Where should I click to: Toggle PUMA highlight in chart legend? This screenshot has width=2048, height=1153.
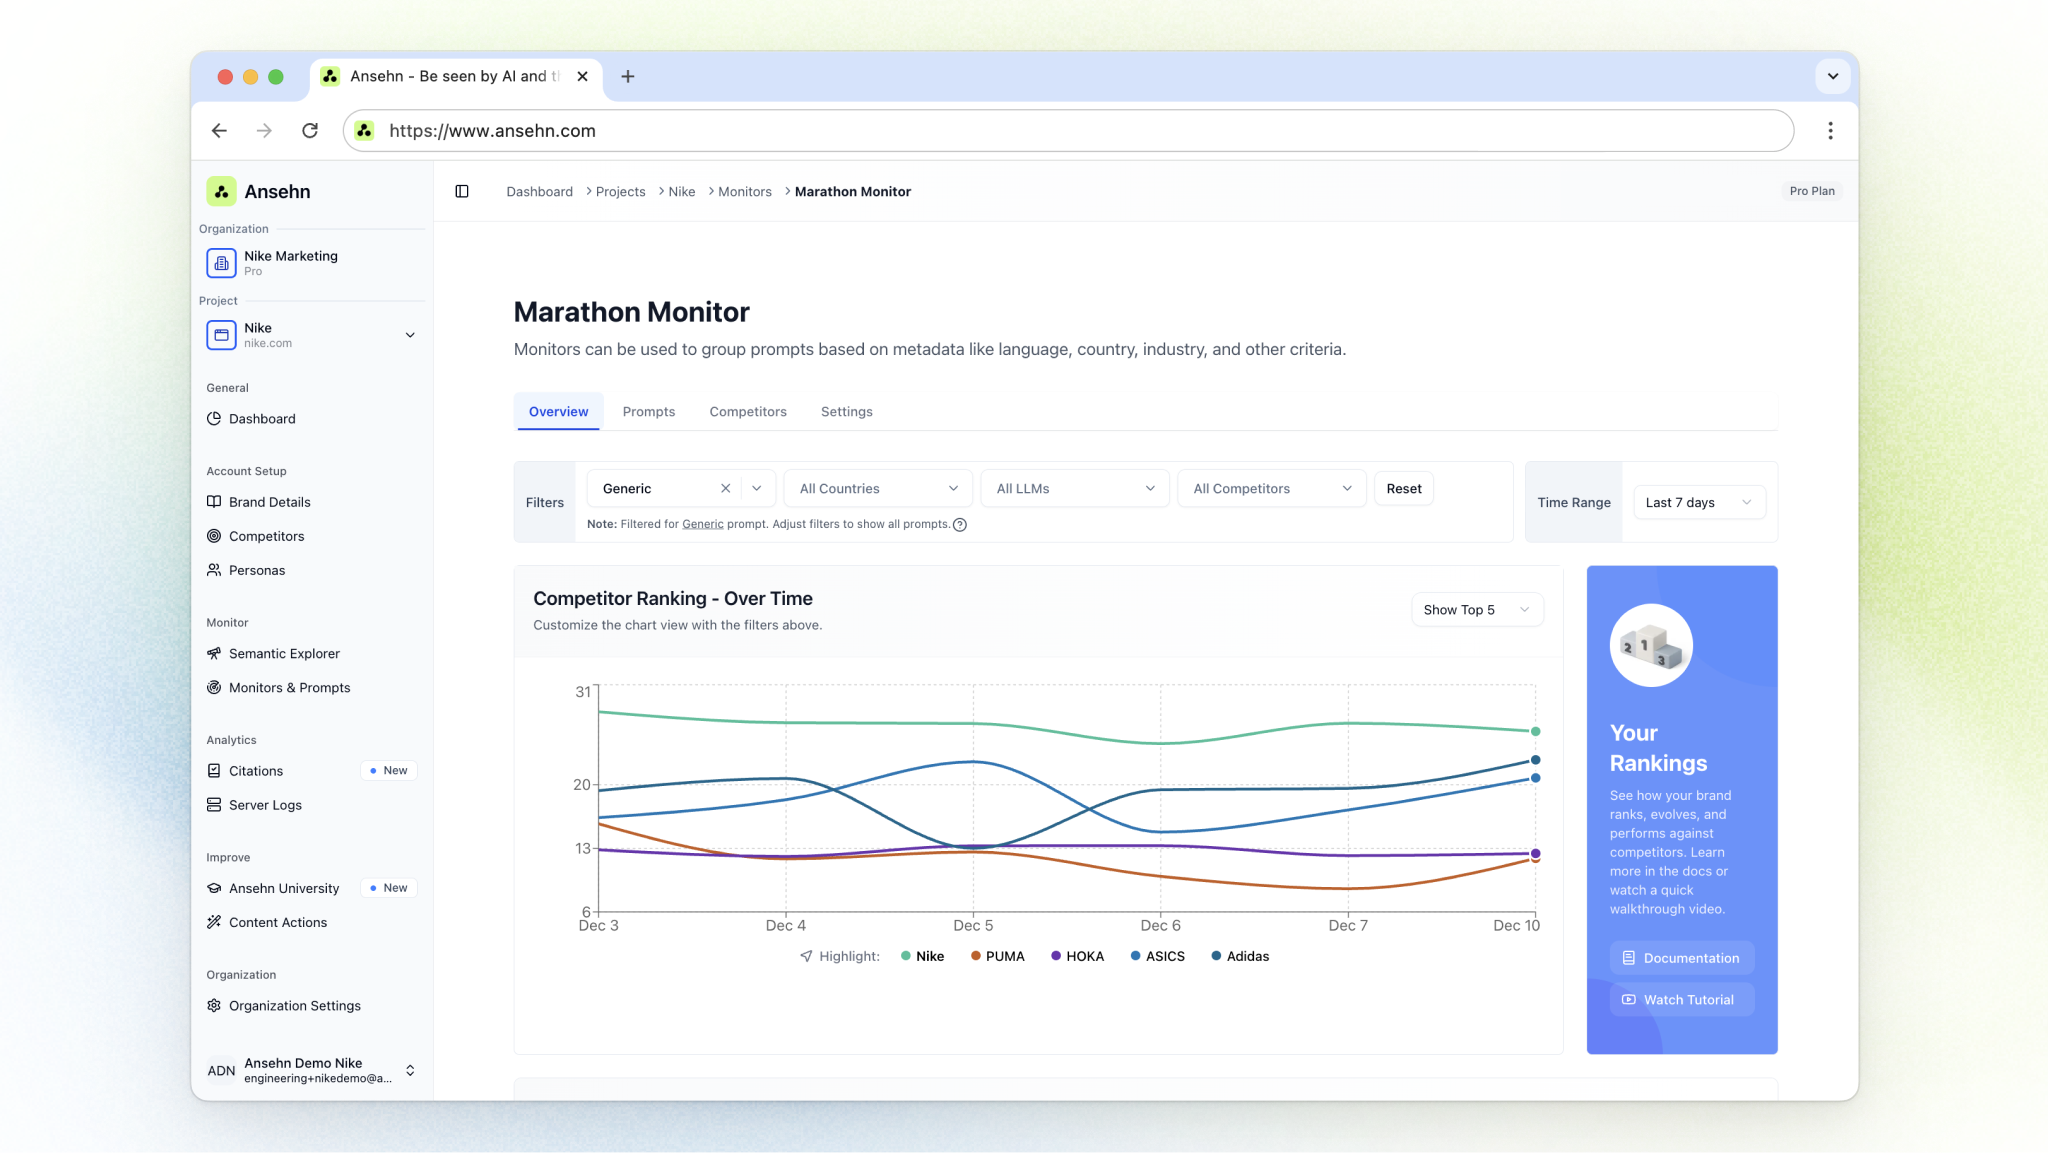pos(997,956)
